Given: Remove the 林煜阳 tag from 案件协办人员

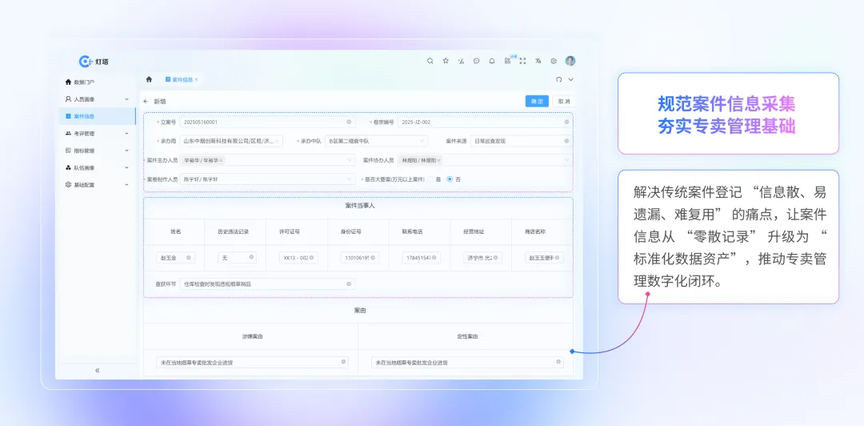Looking at the screenshot, I should click(439, 160).
